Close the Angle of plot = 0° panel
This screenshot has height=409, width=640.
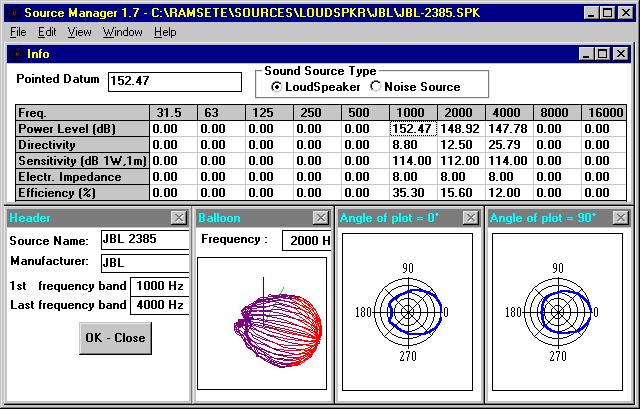point(471,218)
